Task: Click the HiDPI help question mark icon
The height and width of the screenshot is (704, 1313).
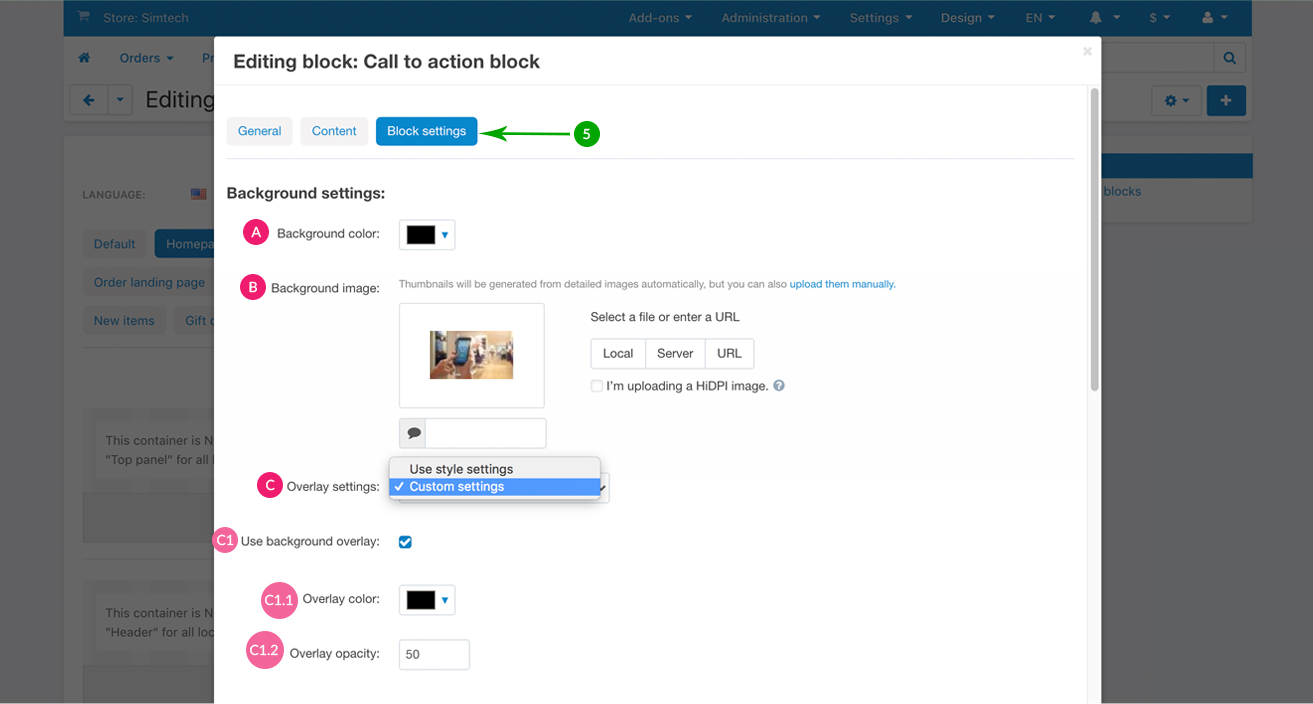Action: (779, 386)
